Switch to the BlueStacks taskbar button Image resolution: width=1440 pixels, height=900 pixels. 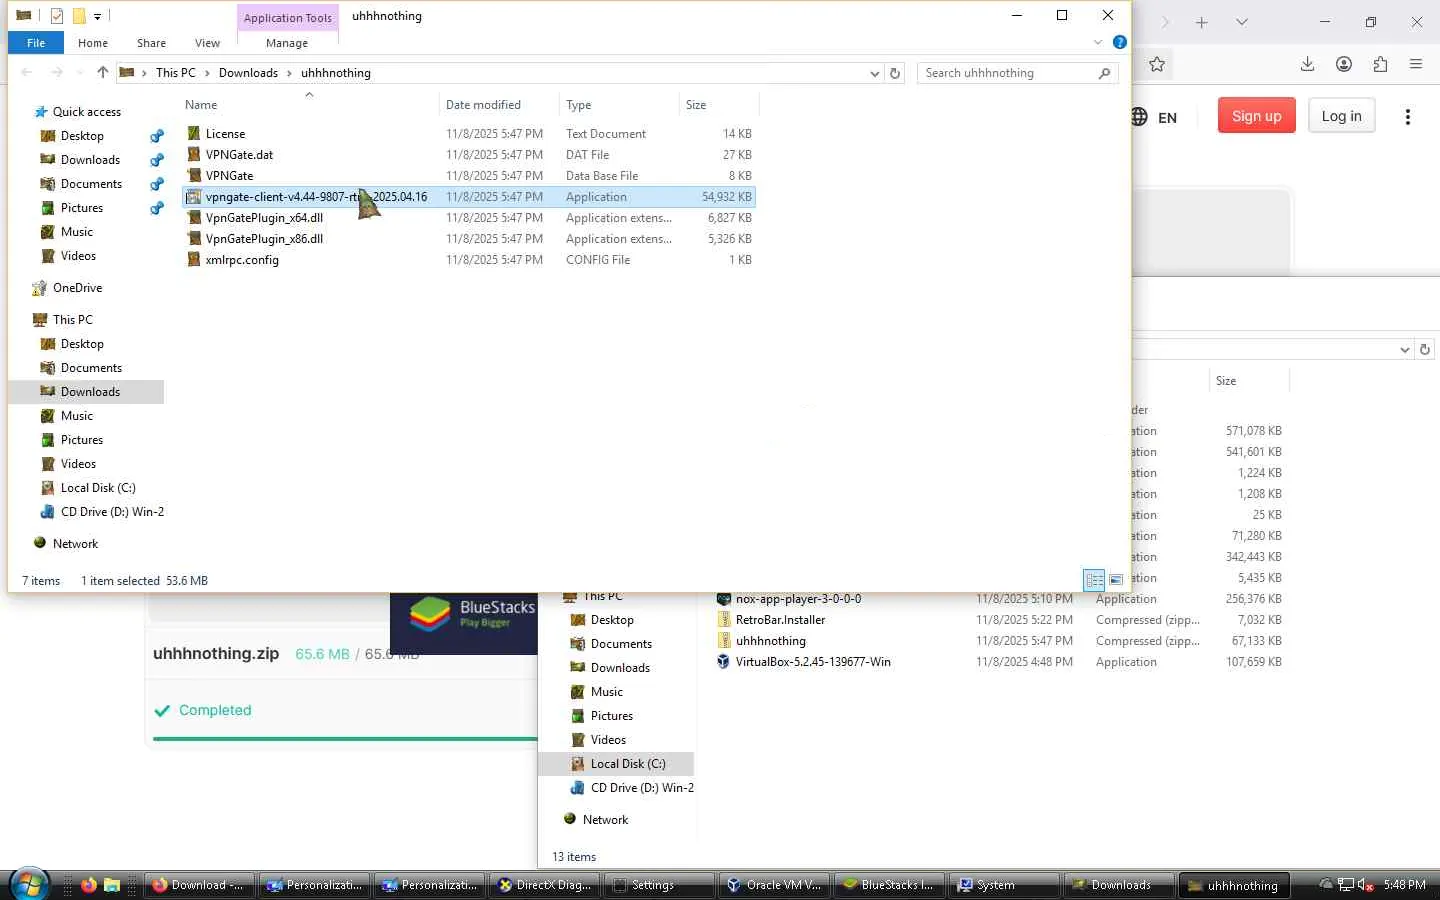click(x=891, y=885)
